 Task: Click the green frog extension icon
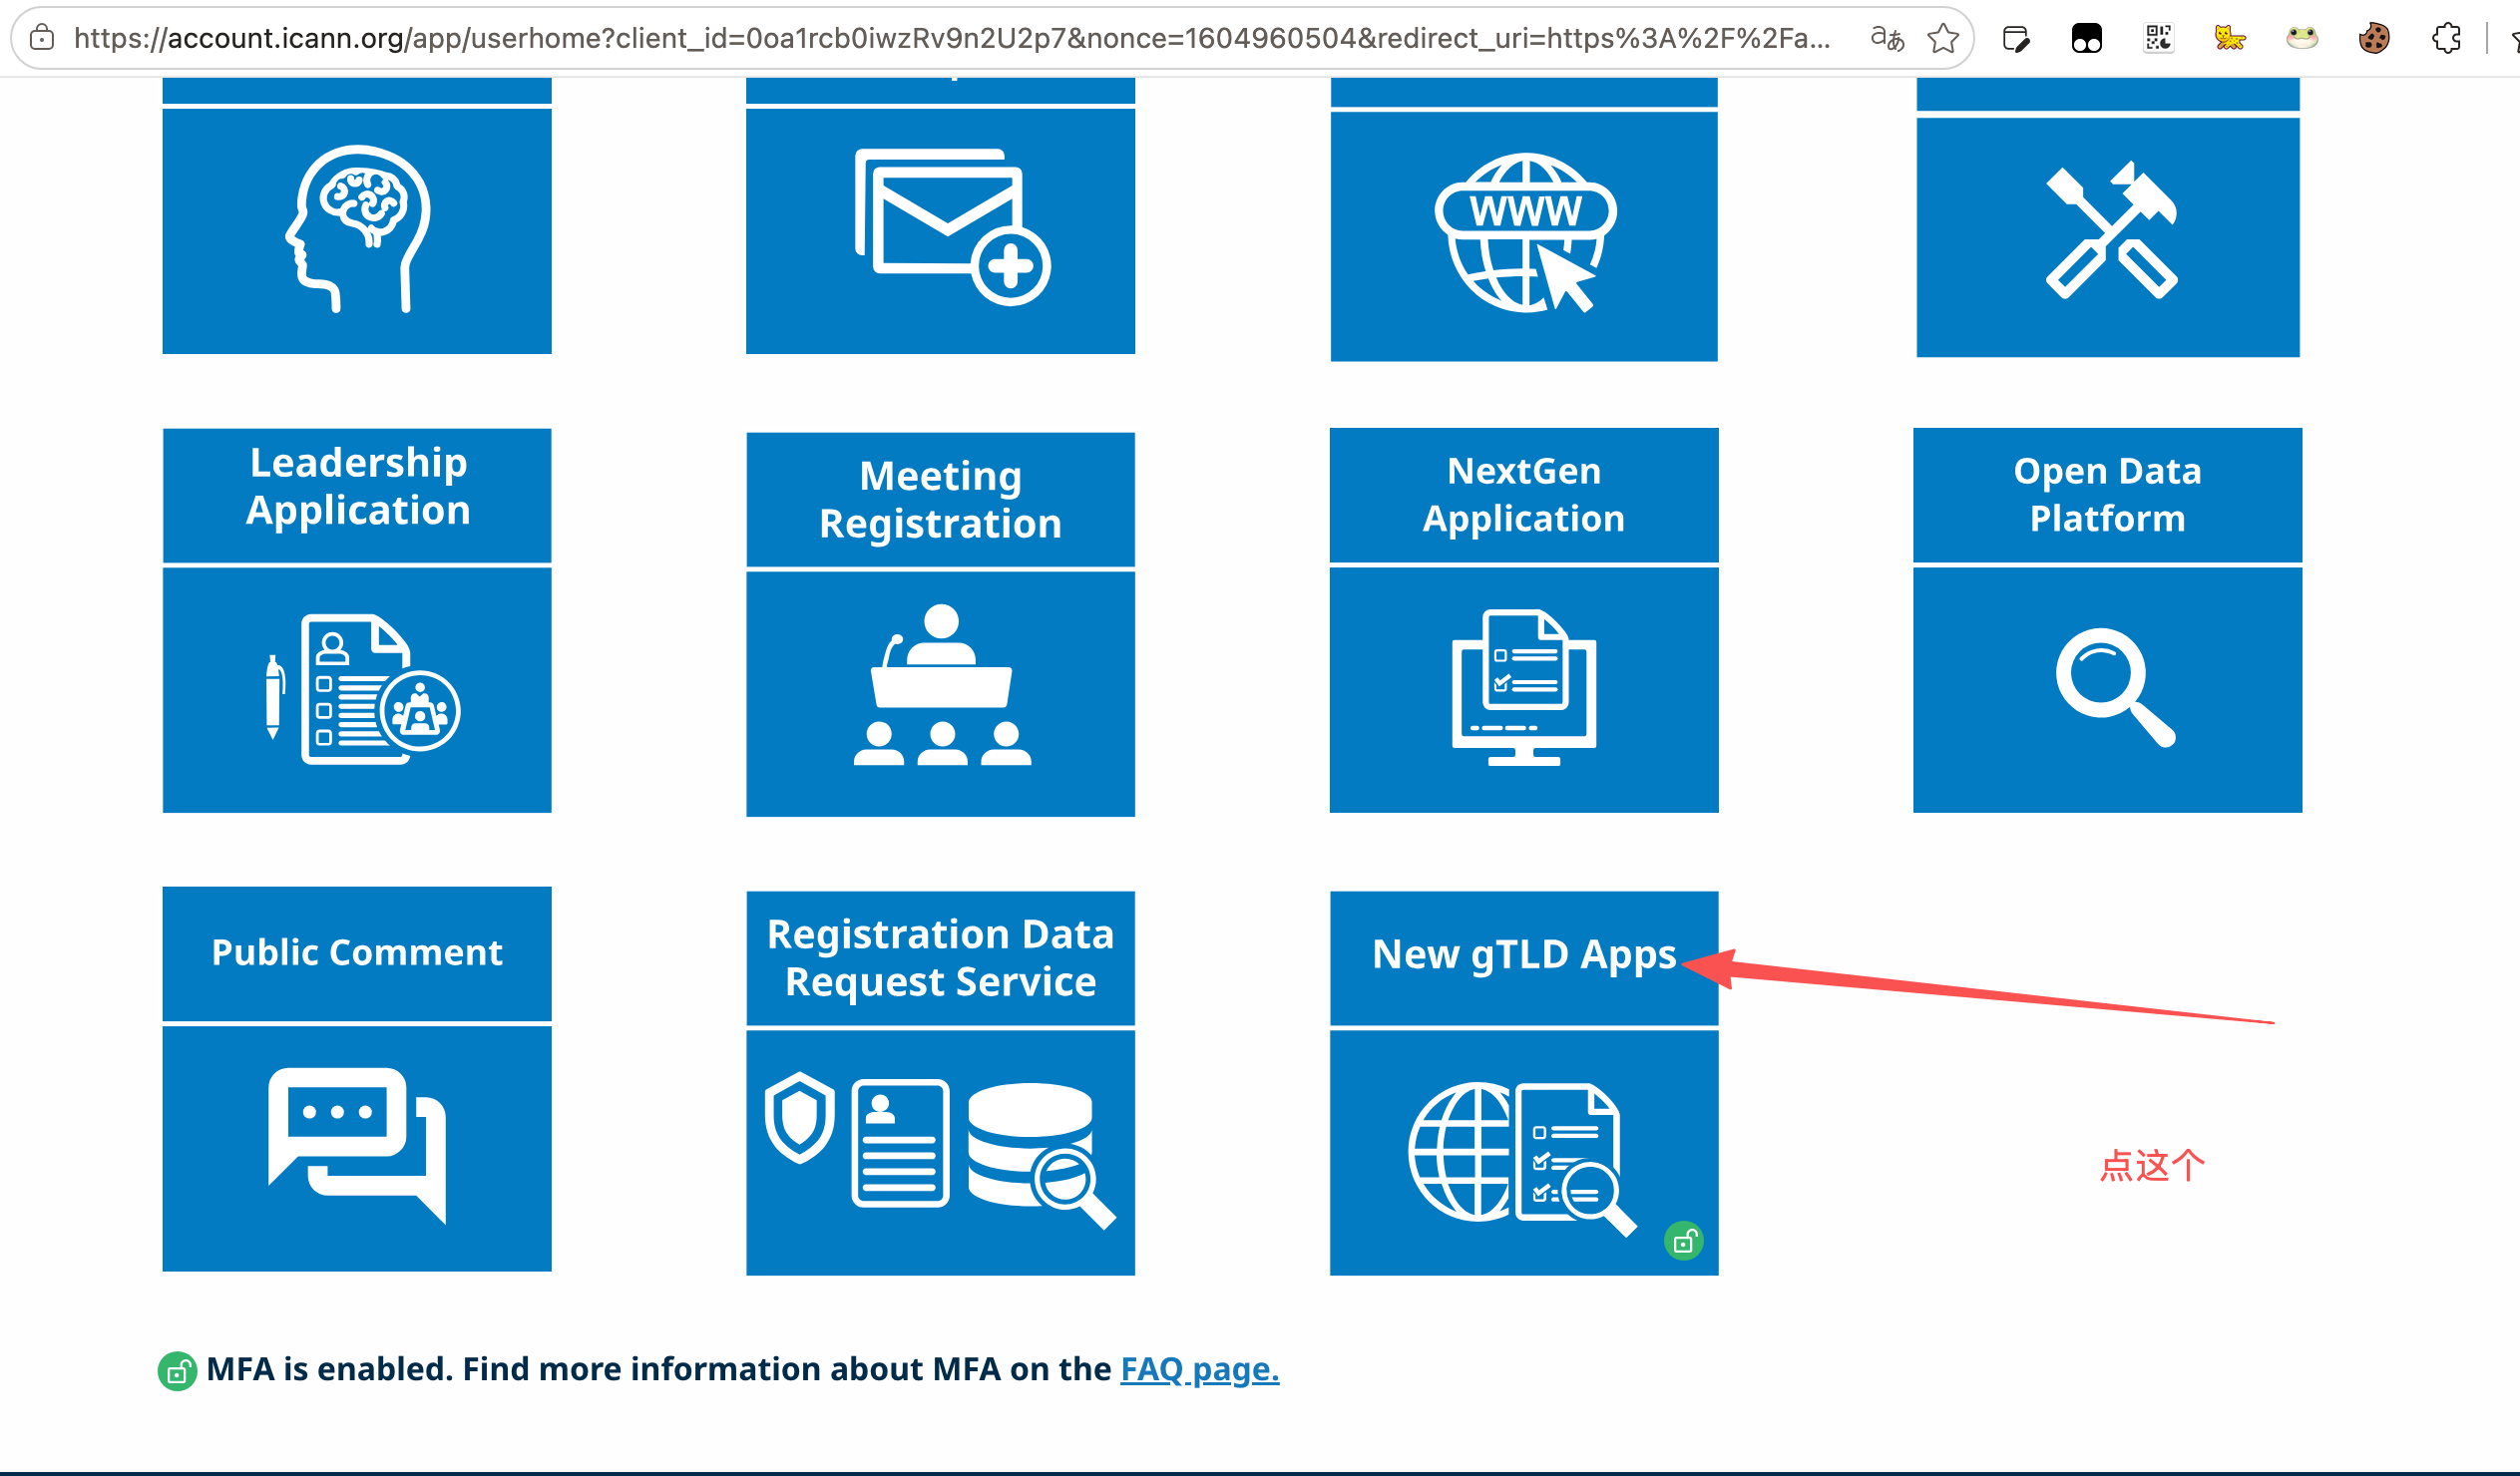[2302, 39]
